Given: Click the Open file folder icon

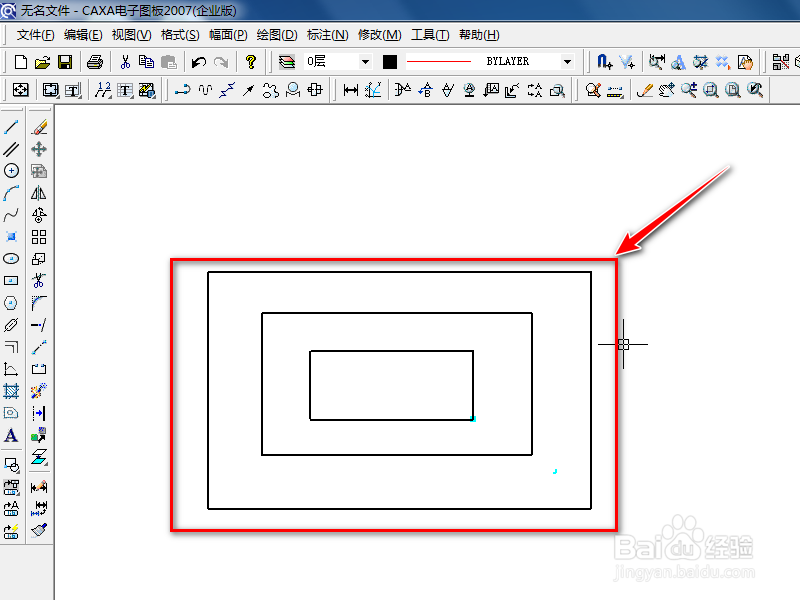Looking at the screenshot, I should 42,62.
